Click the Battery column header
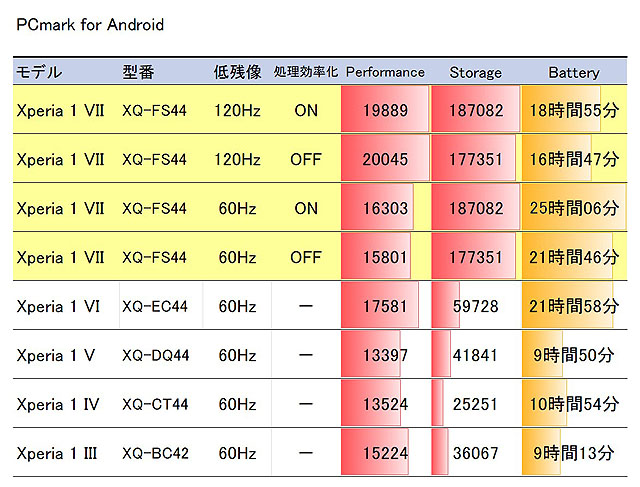The image size is (640, 487). click(x=574, y=73)
